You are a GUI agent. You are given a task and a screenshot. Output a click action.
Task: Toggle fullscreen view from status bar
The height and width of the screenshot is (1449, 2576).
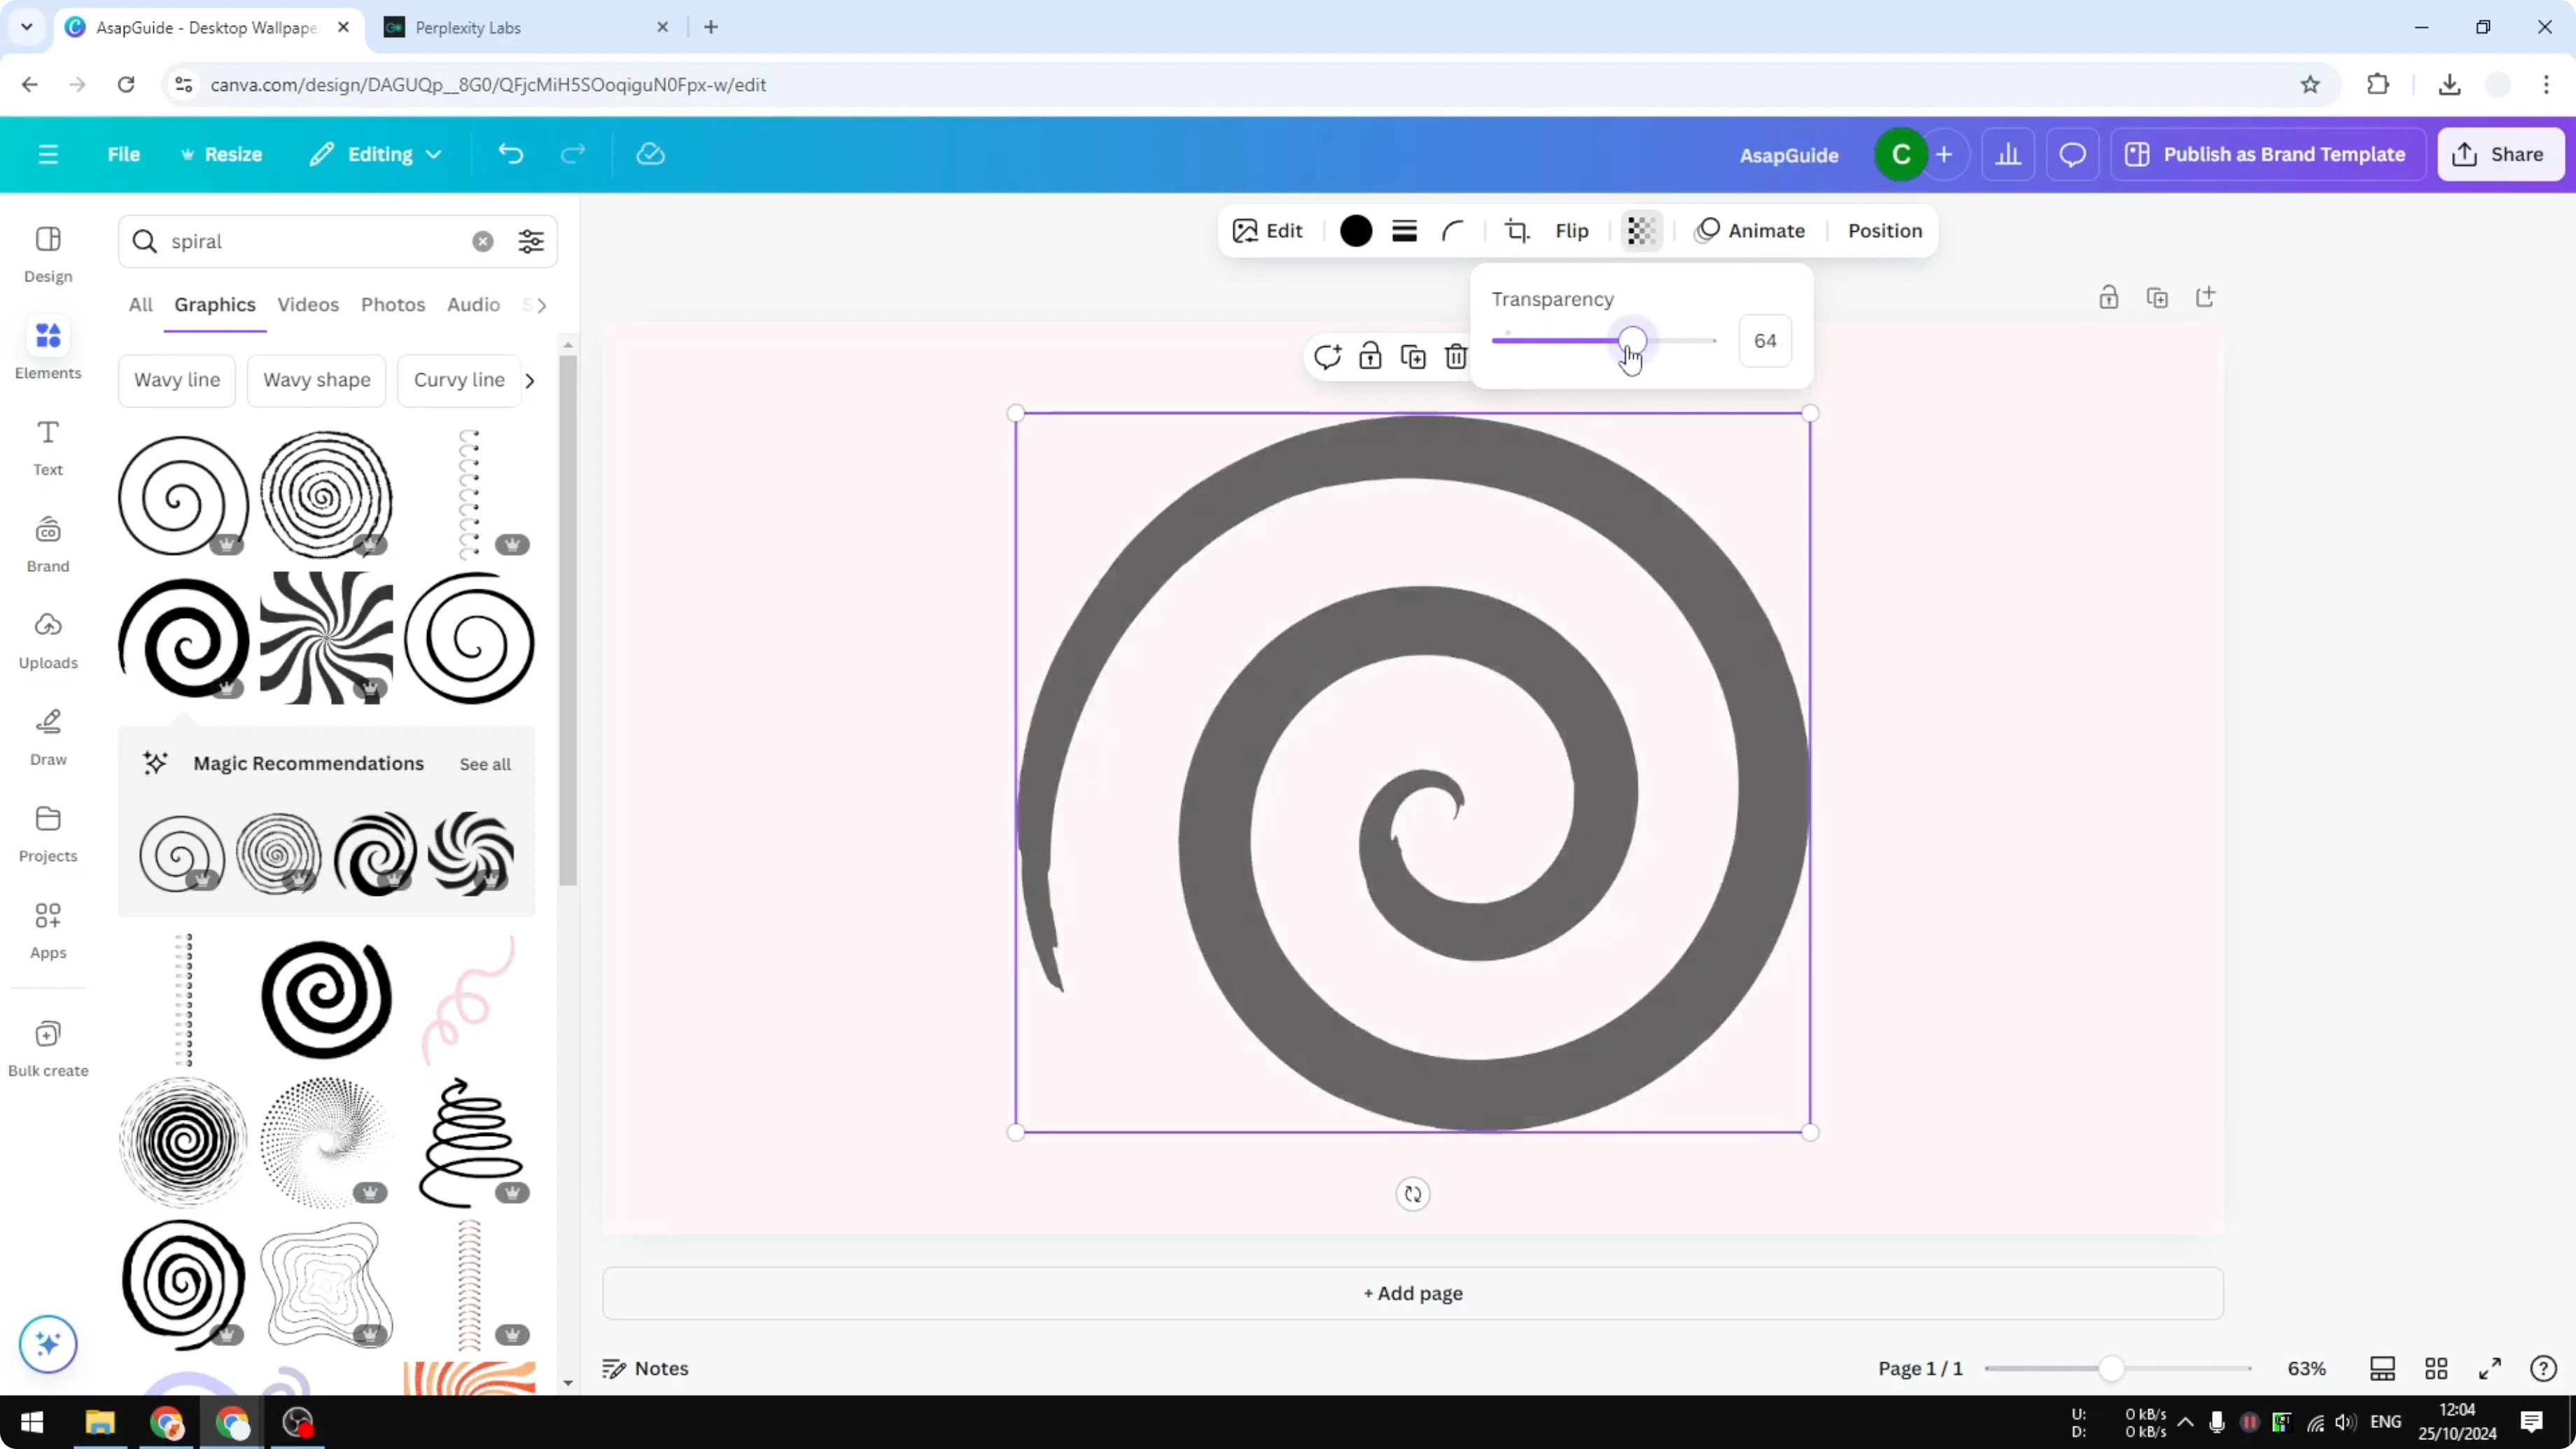pyautogui.click(x=2490, y=1368)
